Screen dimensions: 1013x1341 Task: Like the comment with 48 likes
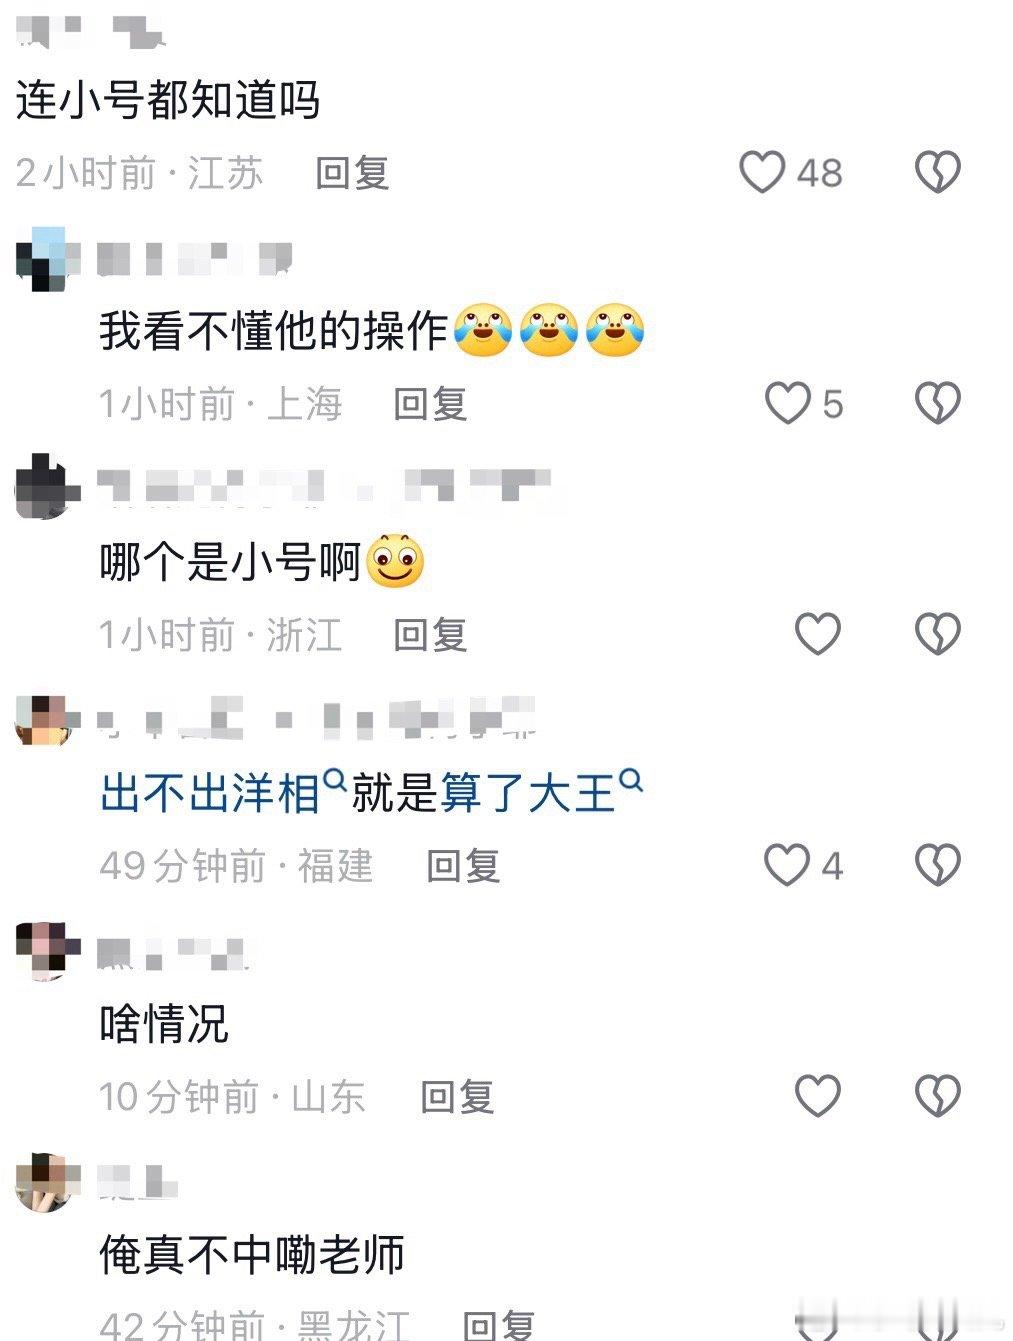tap(762, 172)
